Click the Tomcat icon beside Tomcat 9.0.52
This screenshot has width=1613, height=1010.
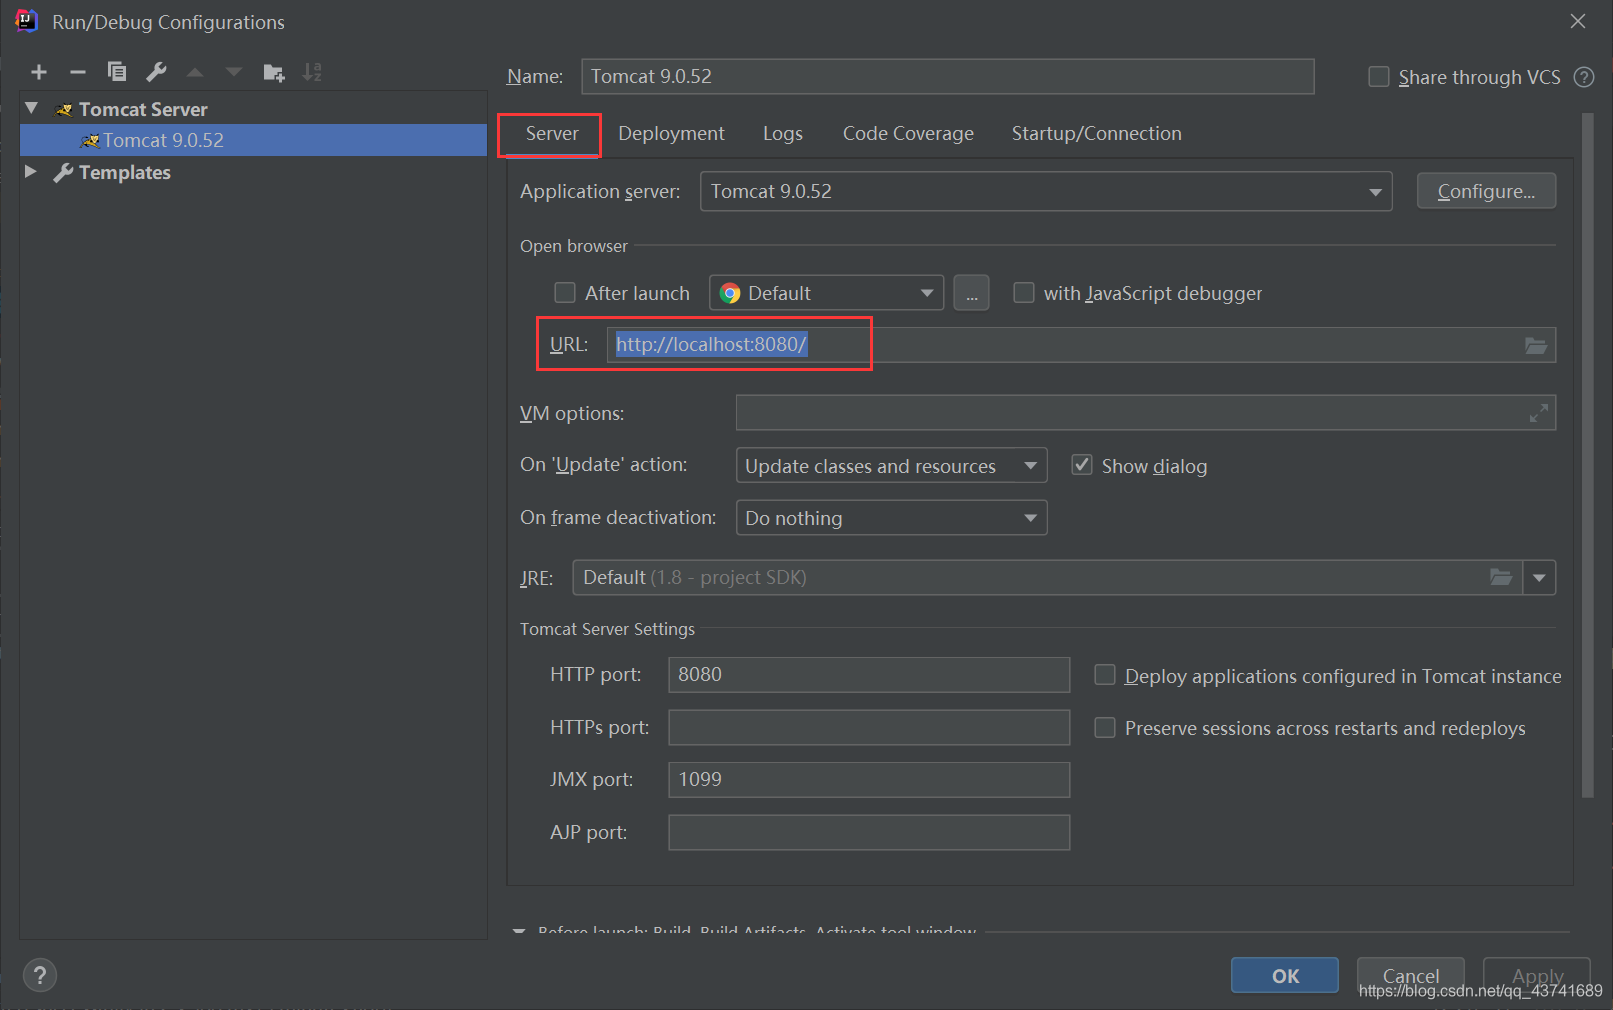pos(90,140)
